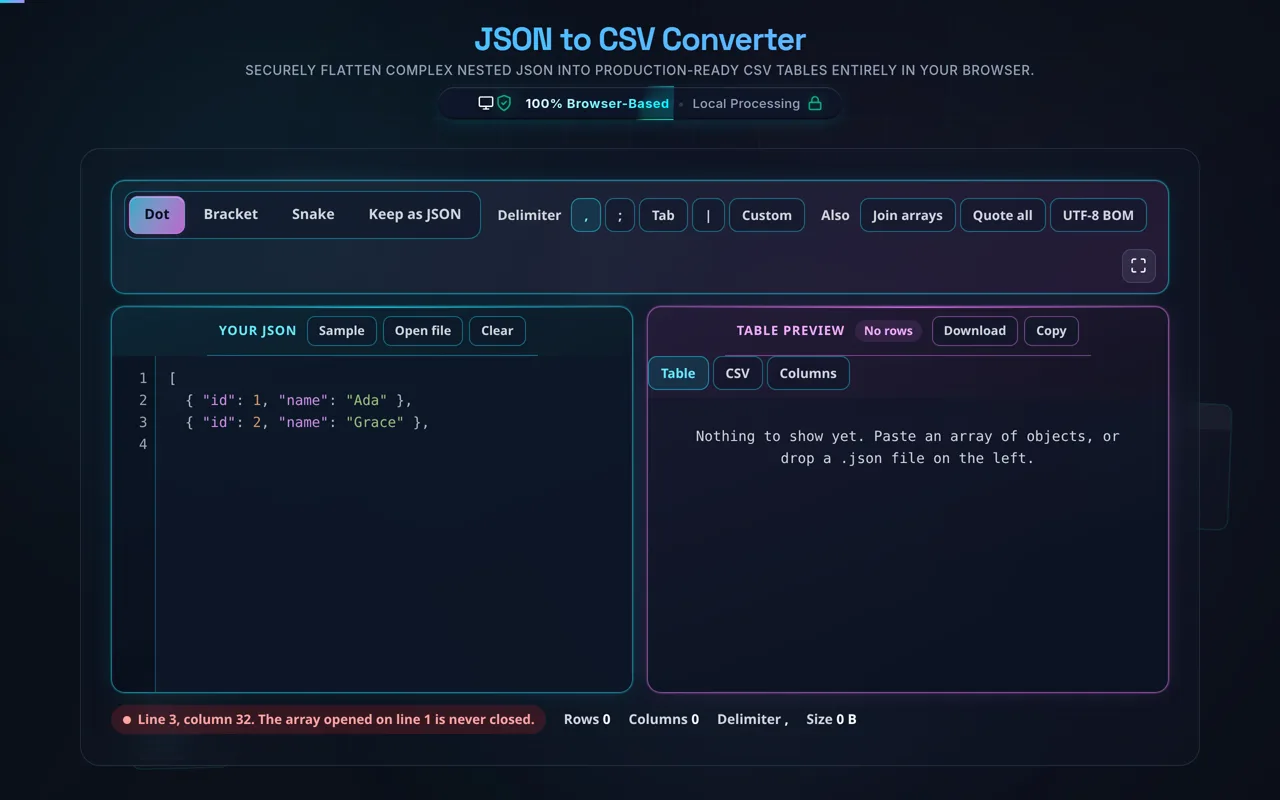
Task: Choose the Custom delimiter option
Action: pos(767,215)
